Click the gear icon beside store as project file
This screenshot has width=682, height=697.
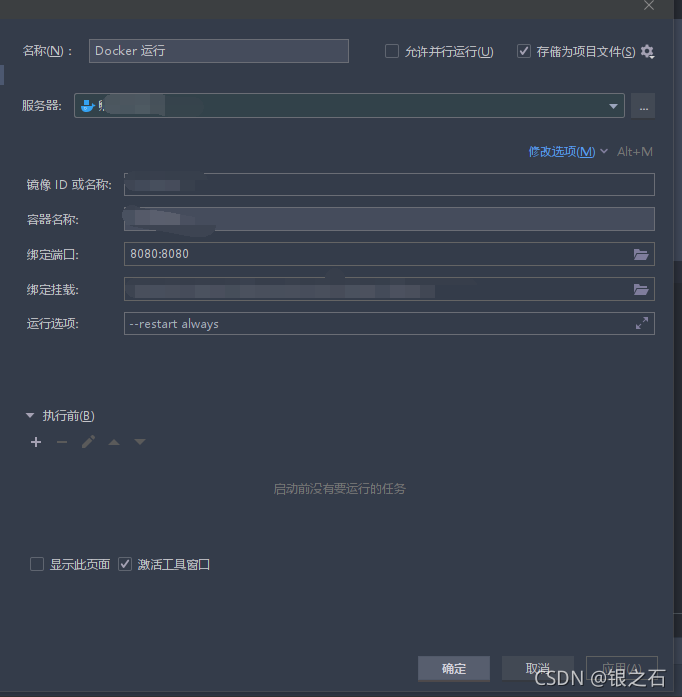[647, 52]
